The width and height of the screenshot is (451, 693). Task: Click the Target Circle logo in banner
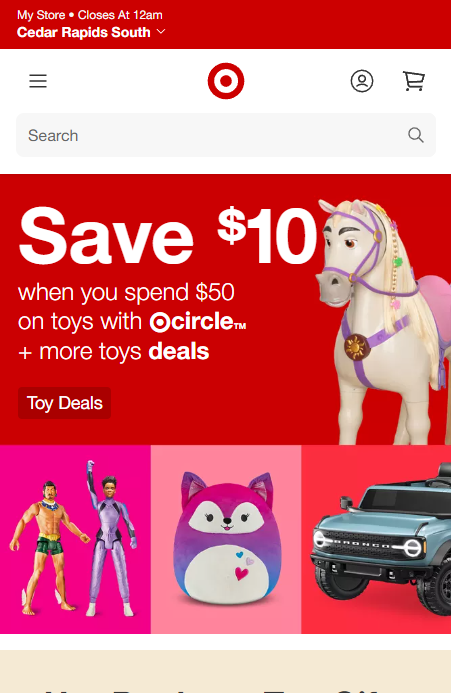(198, 322)
